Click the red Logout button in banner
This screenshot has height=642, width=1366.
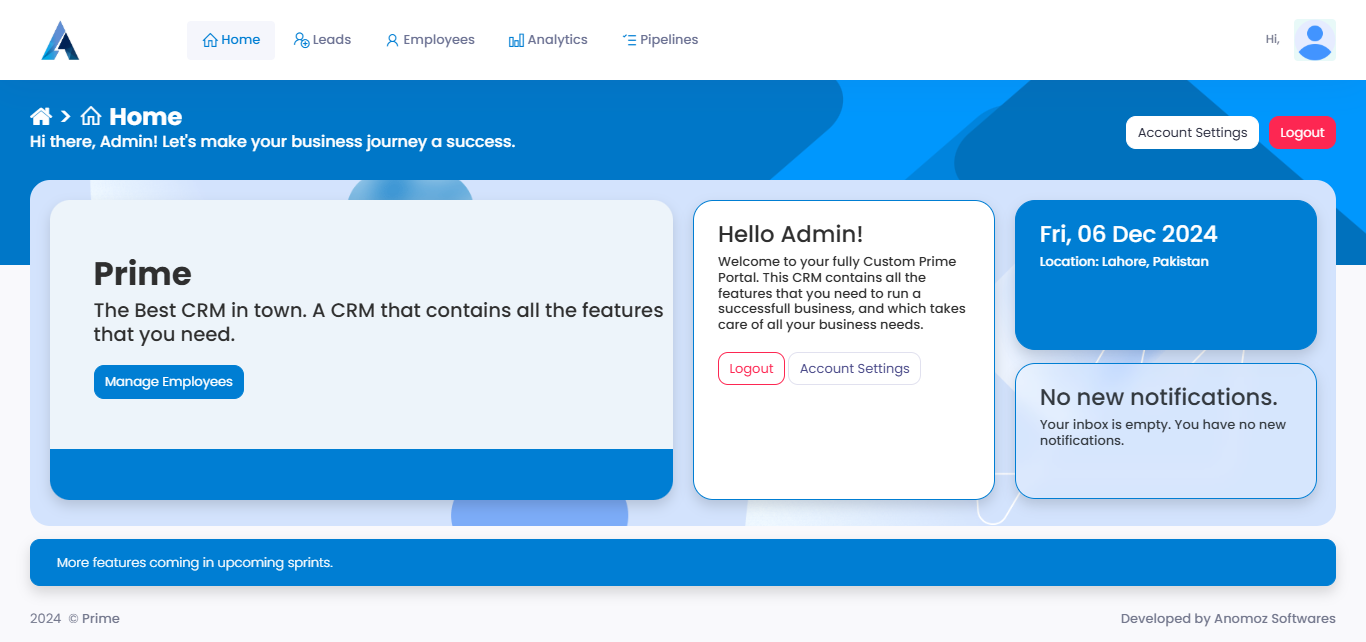pos(1302,133)
